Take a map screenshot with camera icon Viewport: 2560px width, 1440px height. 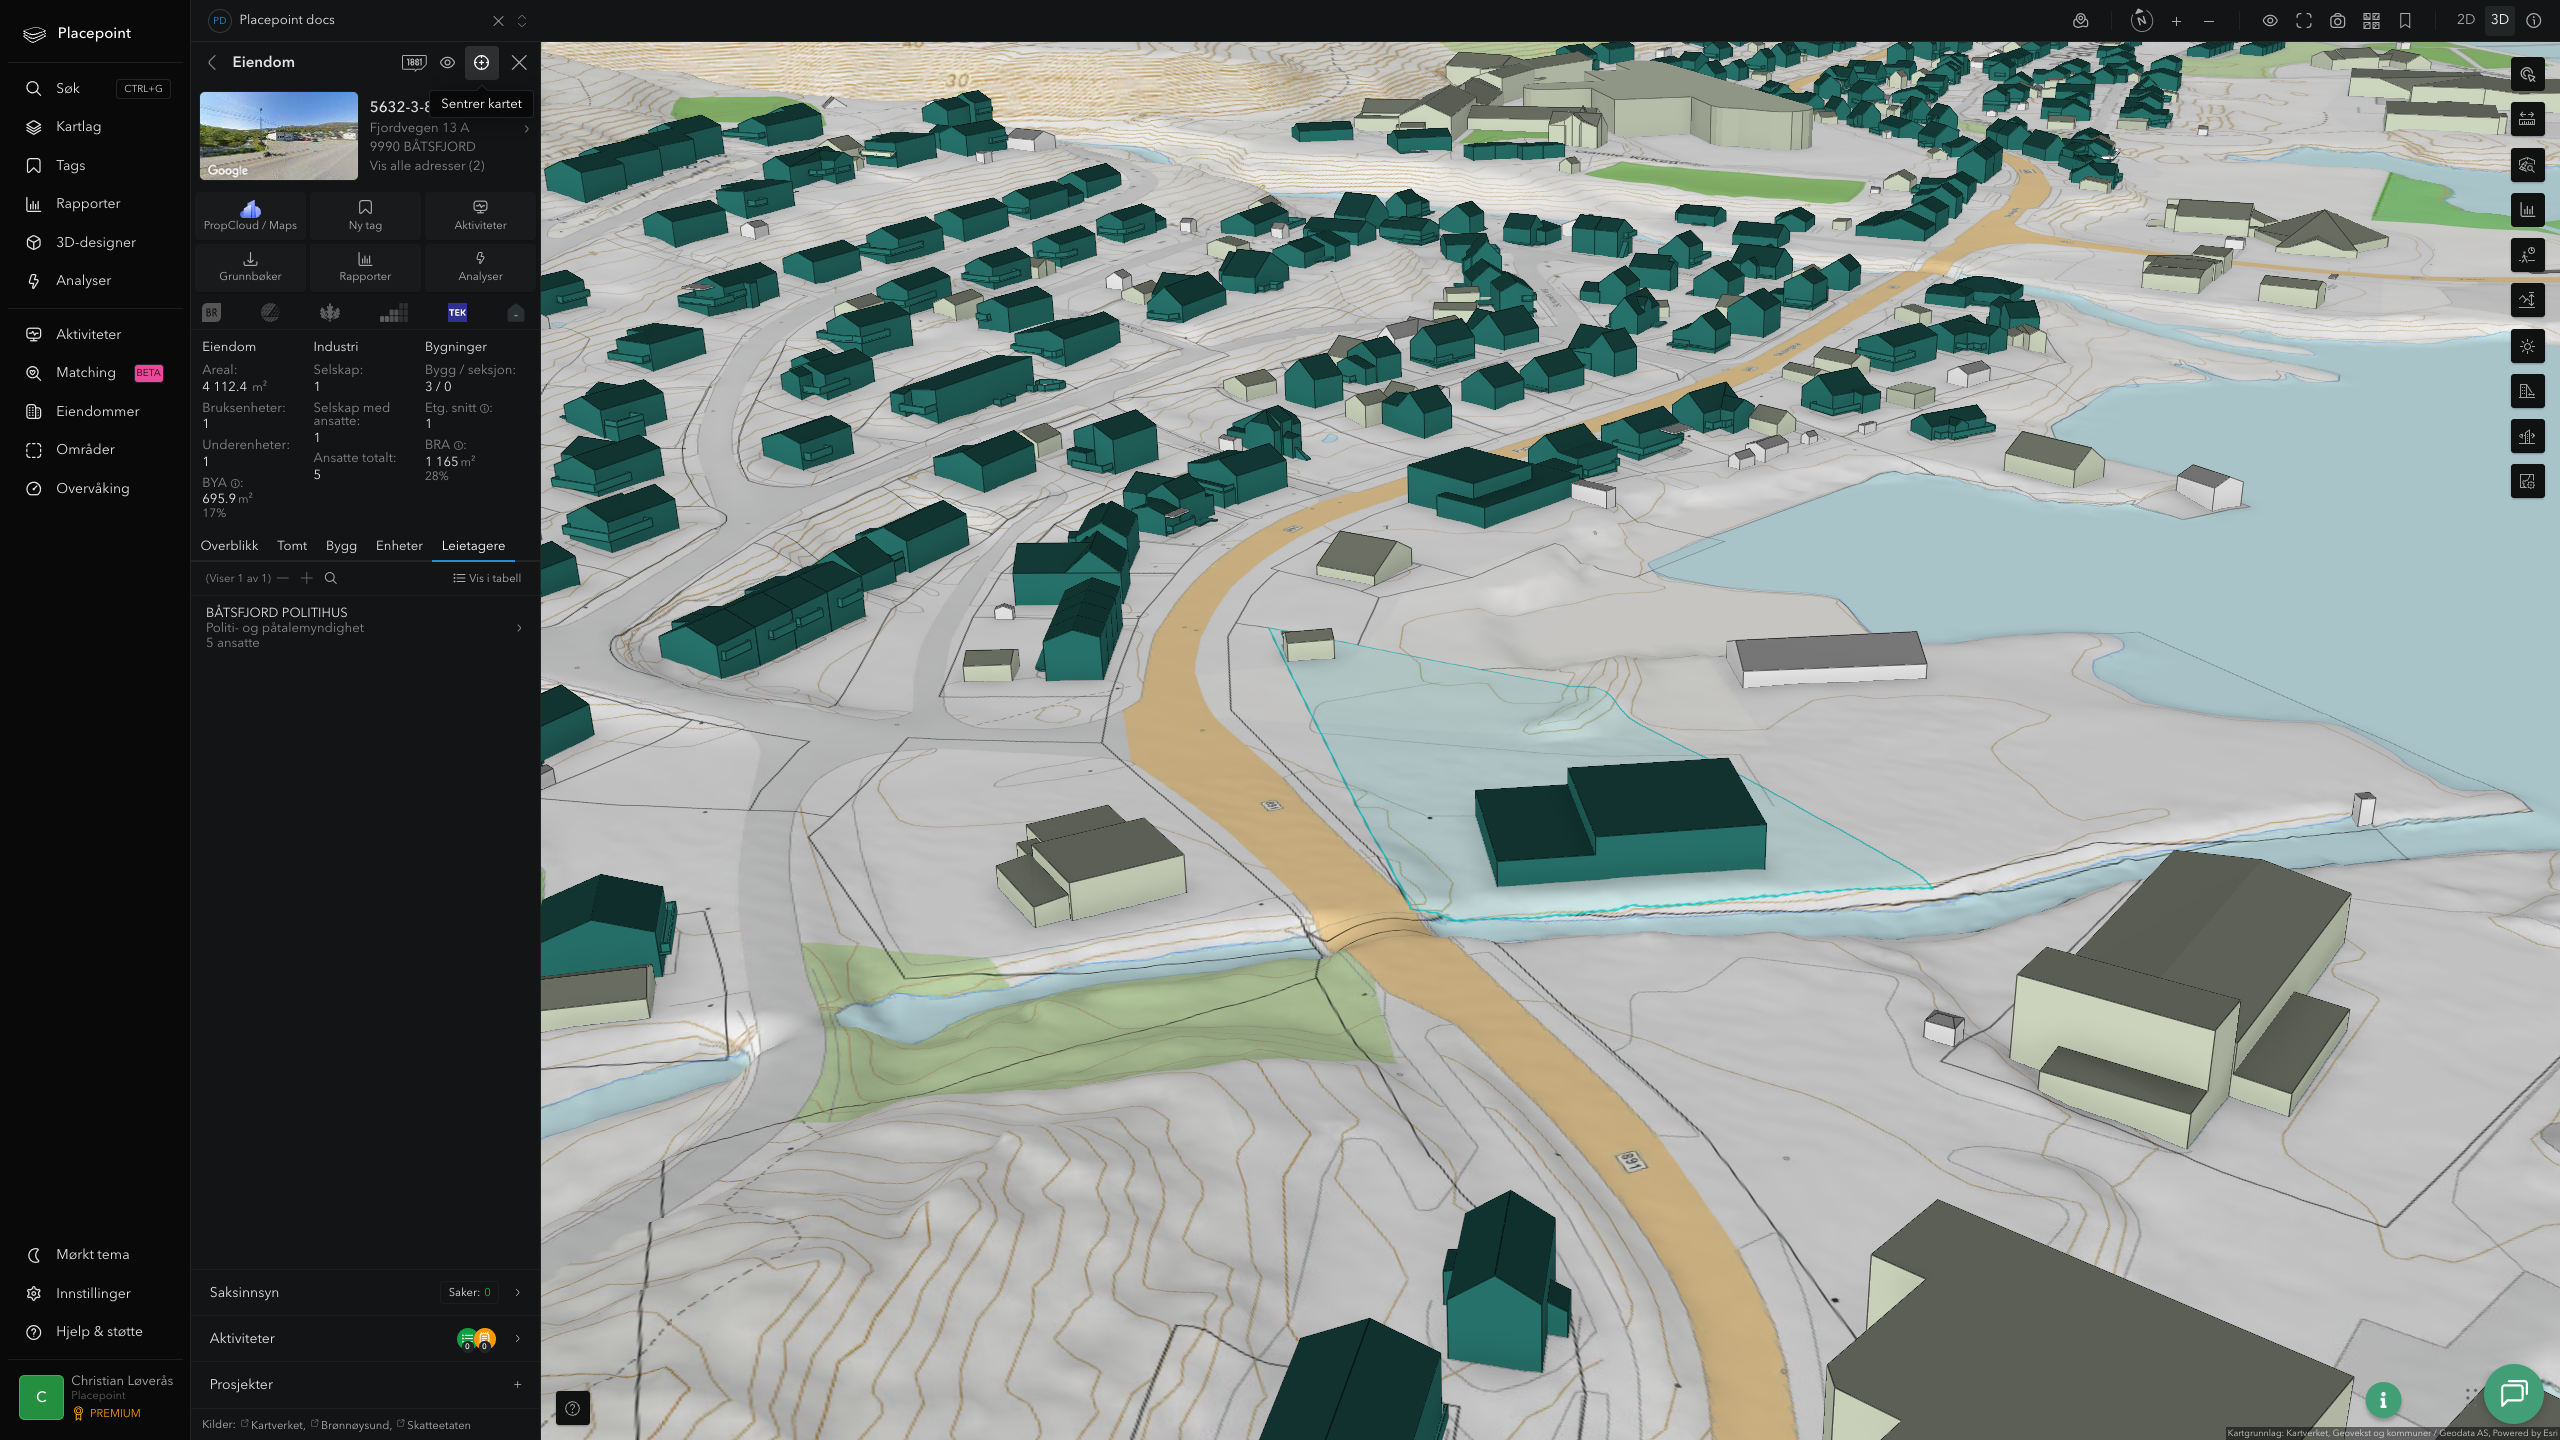click(2337, 21)
